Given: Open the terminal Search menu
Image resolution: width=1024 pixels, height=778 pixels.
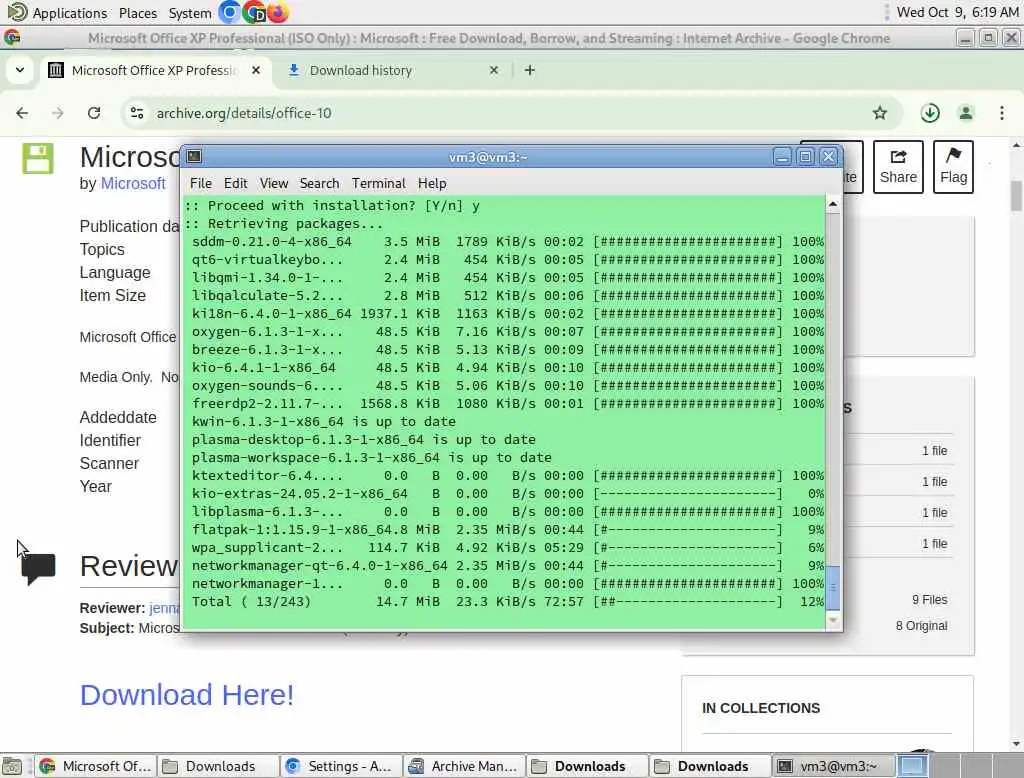Looking at the screenshot, I should 319,184.
